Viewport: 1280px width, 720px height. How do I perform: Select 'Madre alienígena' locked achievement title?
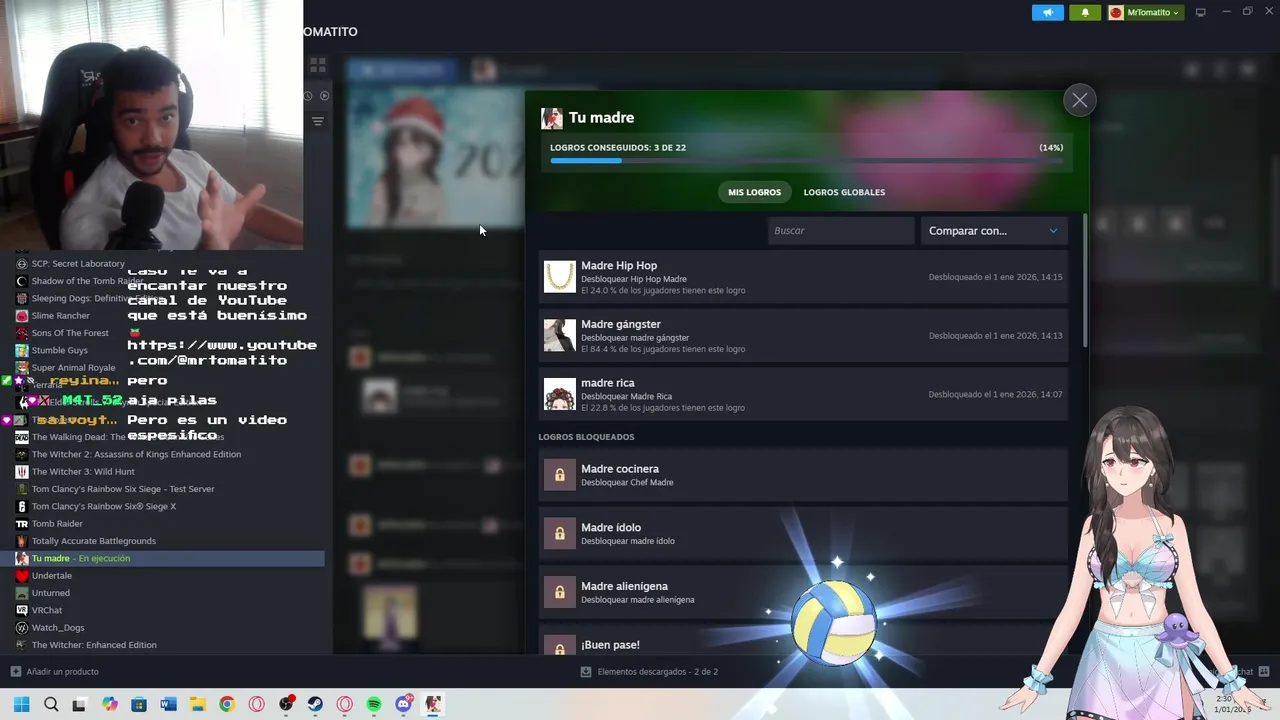624,586
